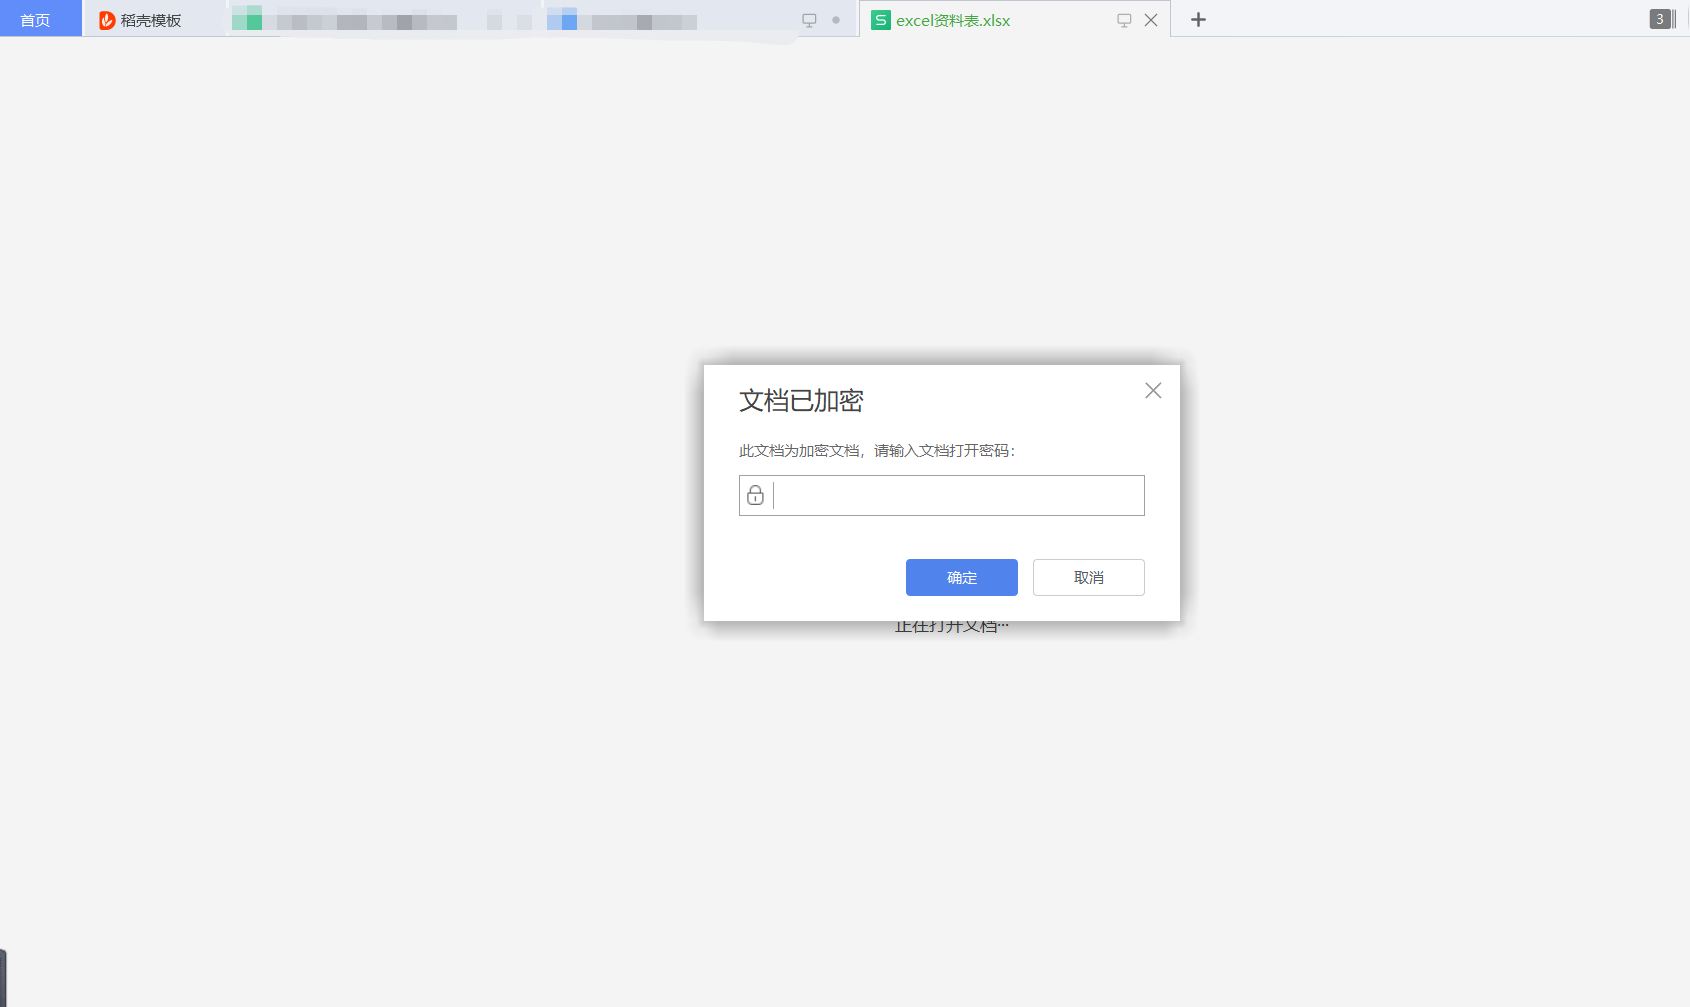Confirm password with 确定 button

tap(962, 577)
